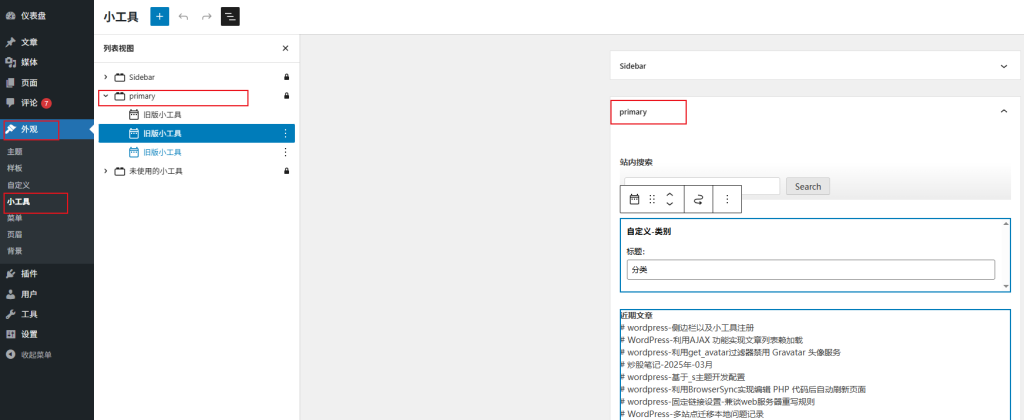The width and height of the screenshot is (1024, 420).
Task: Toggle the list view button
Action: [x=230, y=16]
